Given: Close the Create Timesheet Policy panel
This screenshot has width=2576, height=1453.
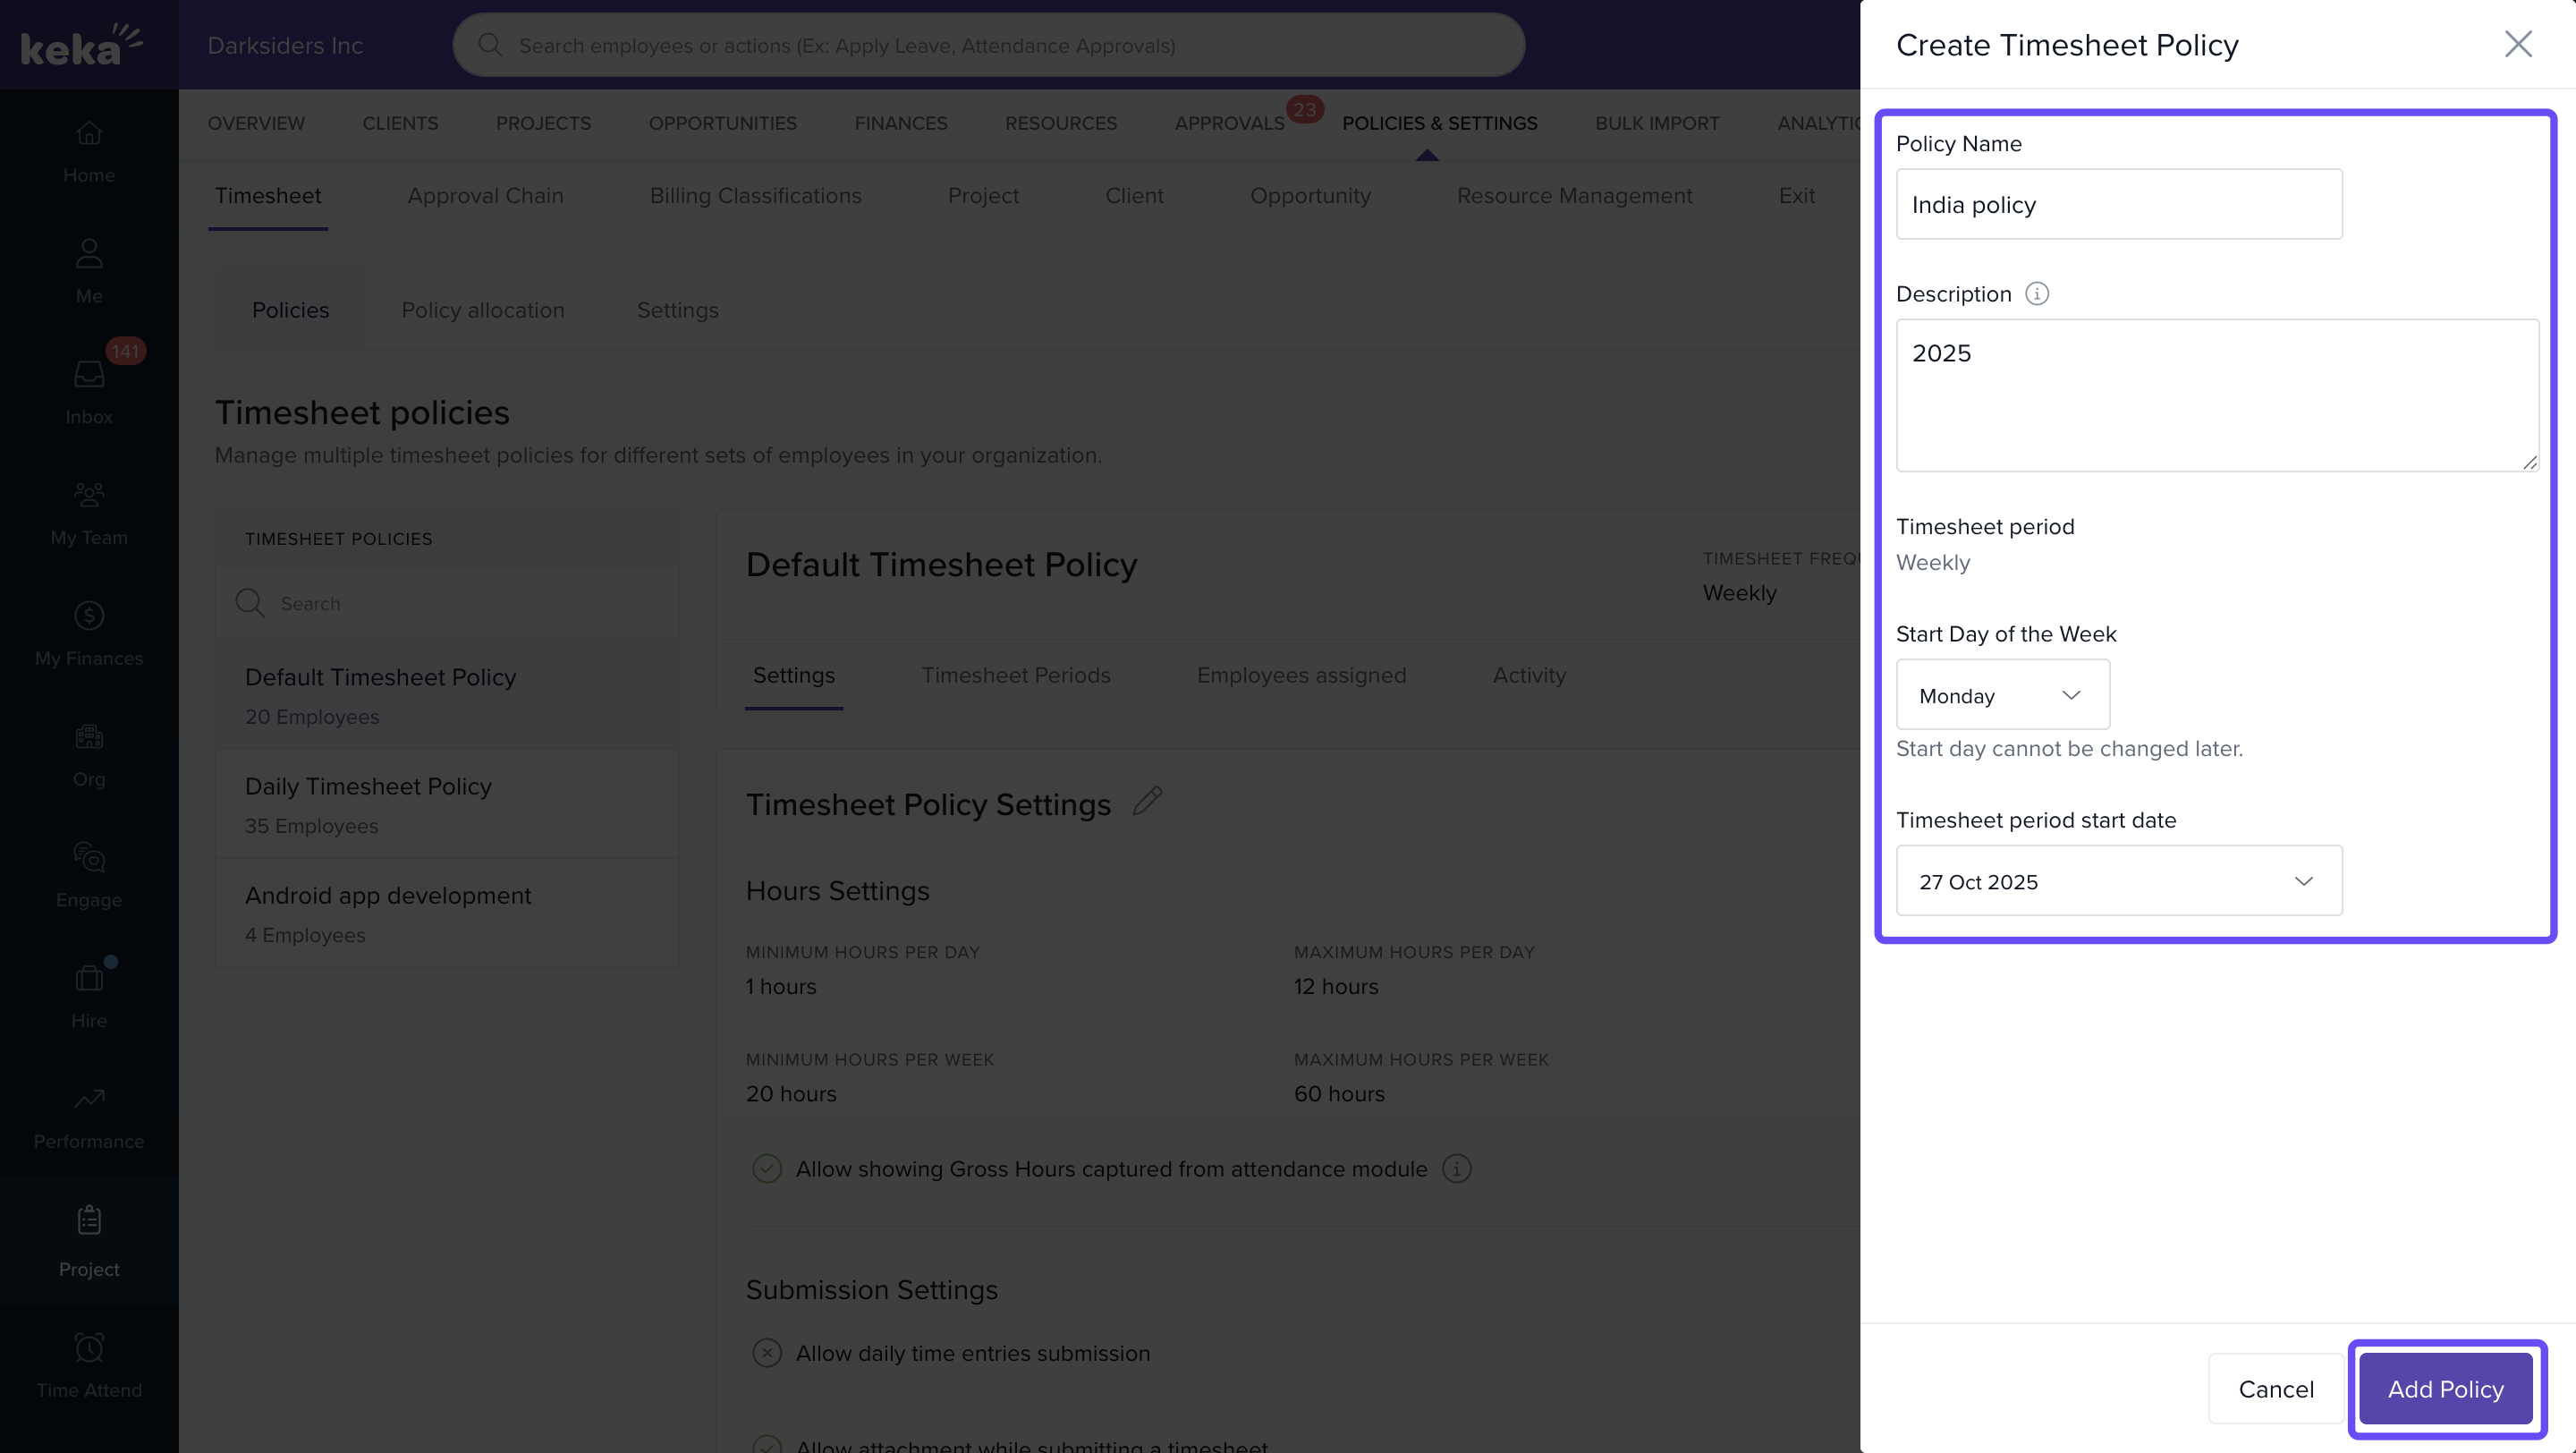Looking at the screenshot, I should 2517,44.
